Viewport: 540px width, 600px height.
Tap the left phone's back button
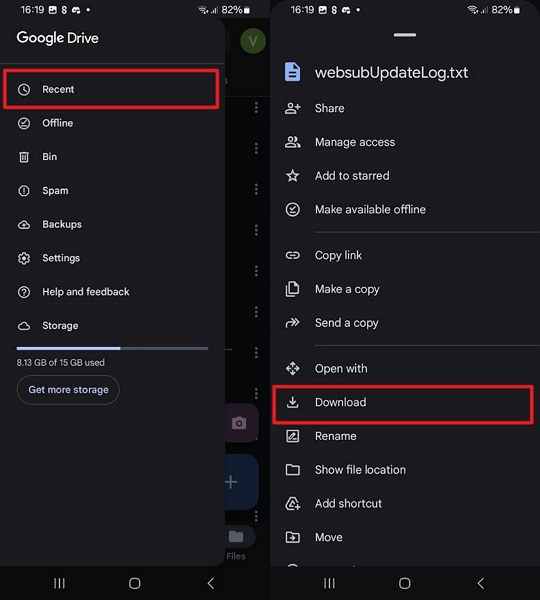(210, 583)
